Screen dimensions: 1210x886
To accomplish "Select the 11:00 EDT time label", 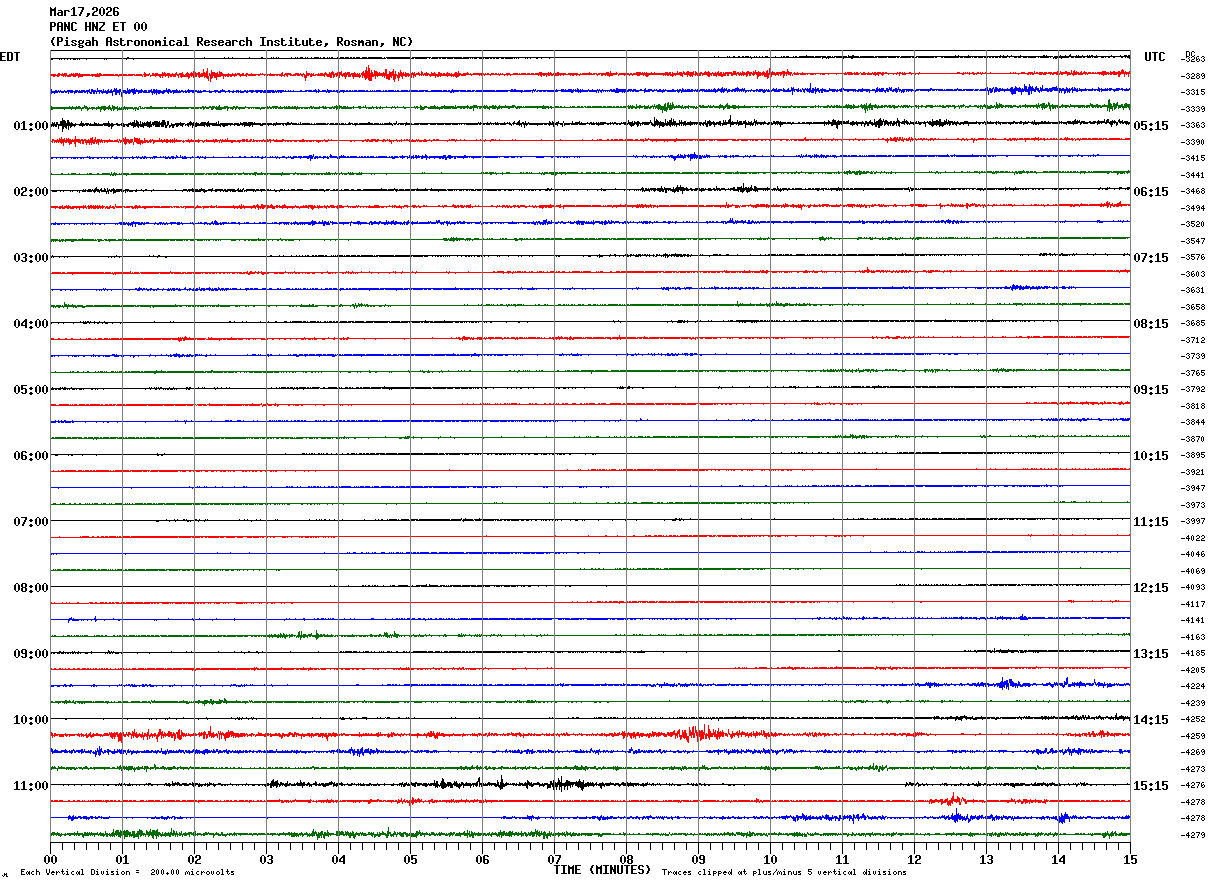I will click(x=31, y=786).
